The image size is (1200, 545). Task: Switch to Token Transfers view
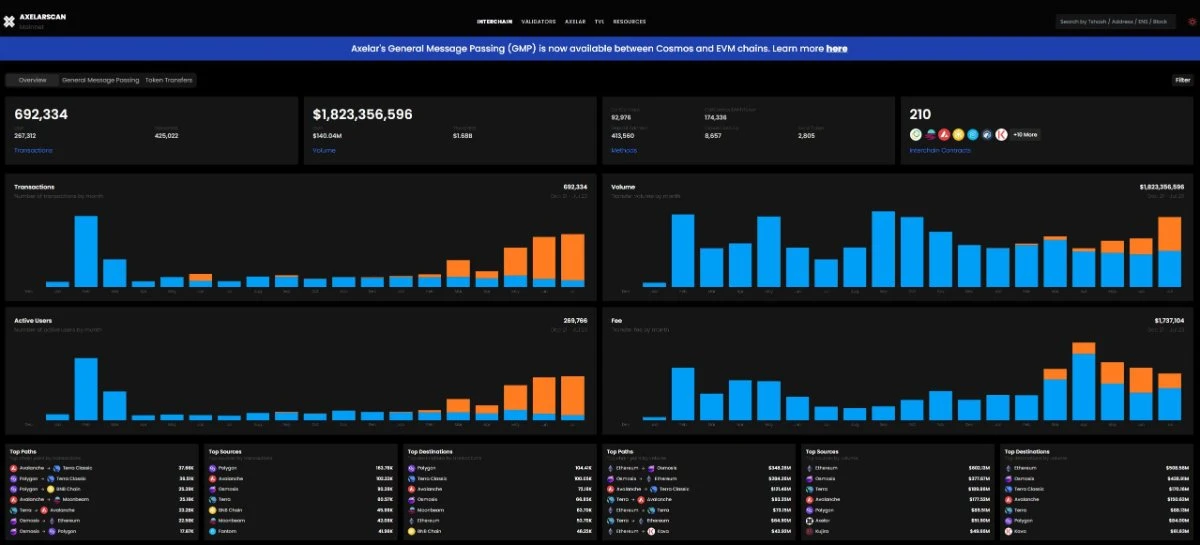click(169, 80)
